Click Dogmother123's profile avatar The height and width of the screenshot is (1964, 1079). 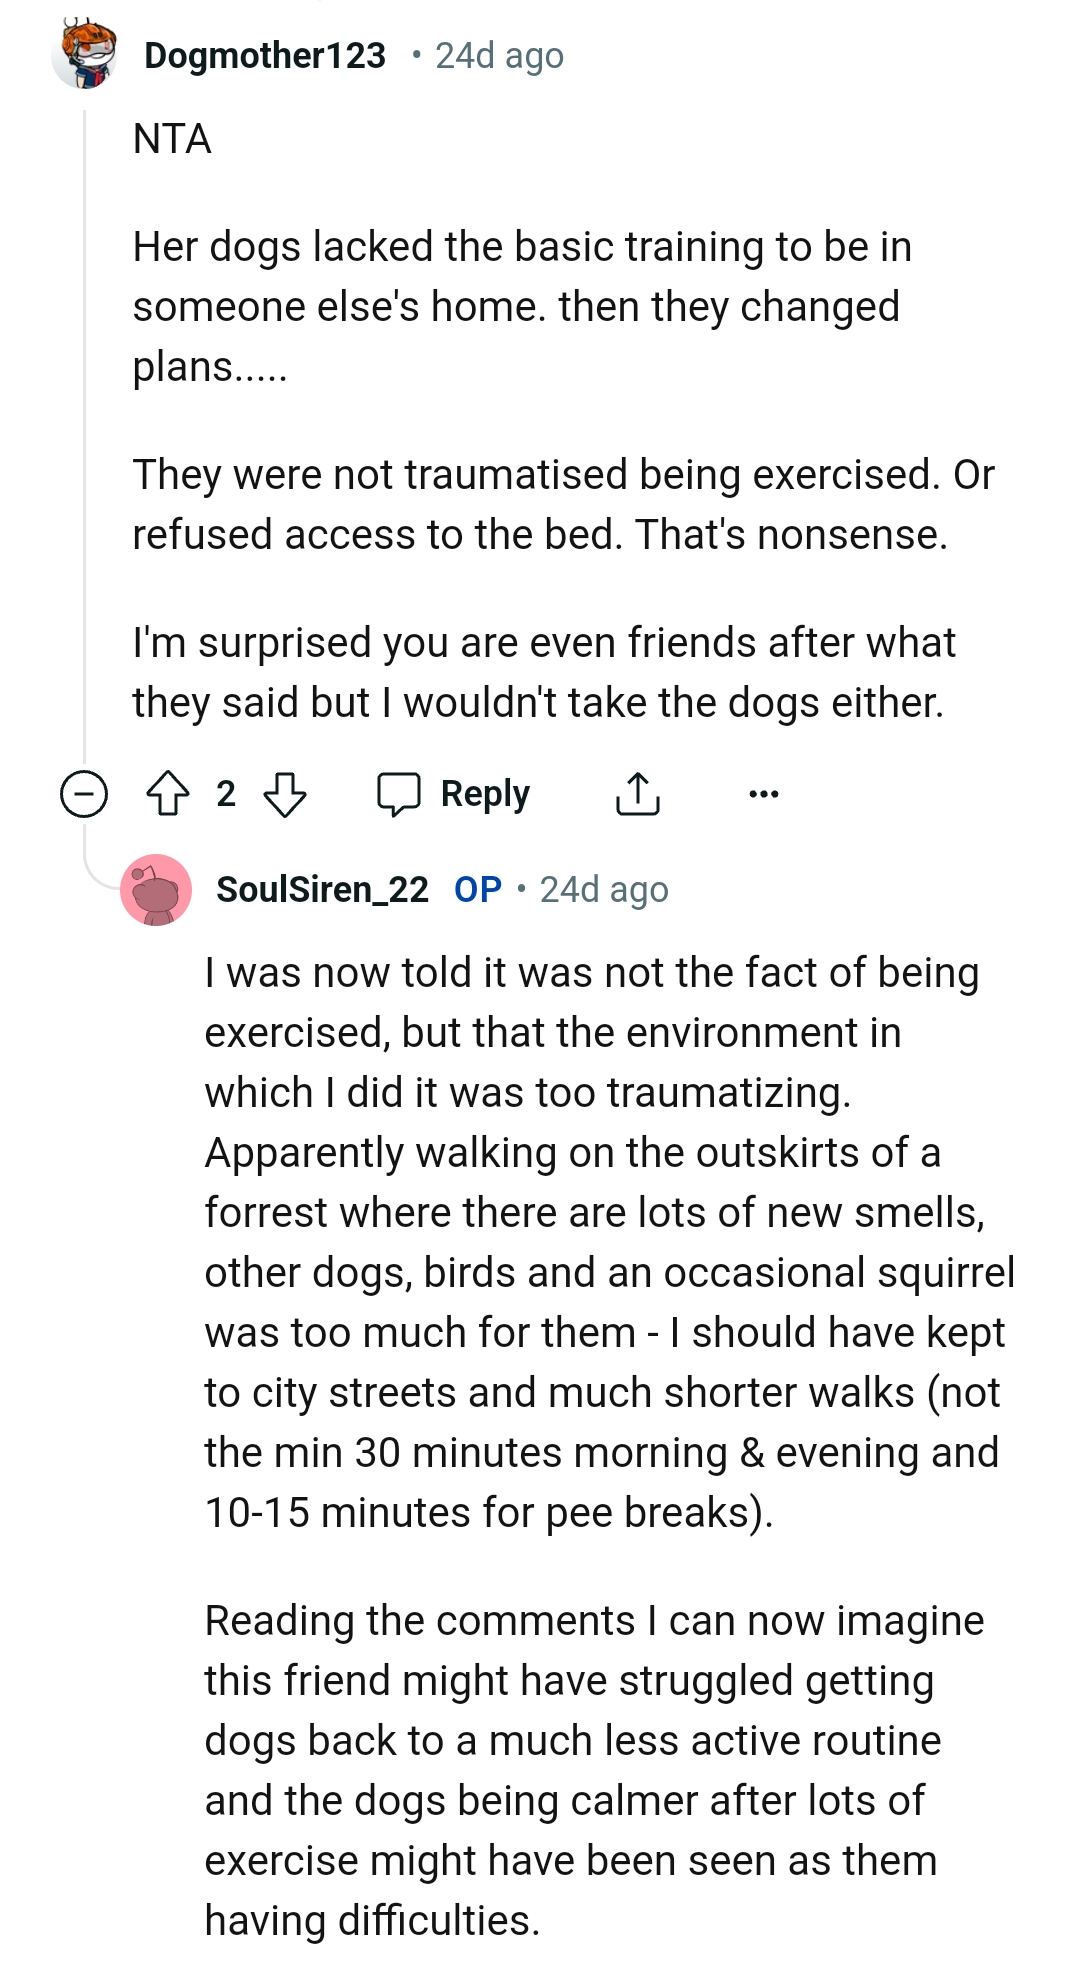[87, 55]
